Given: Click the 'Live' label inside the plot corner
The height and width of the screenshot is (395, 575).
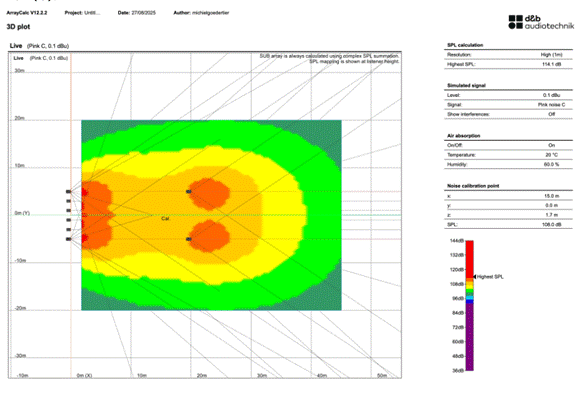Looking at the screenshot, I should [18, 58].
